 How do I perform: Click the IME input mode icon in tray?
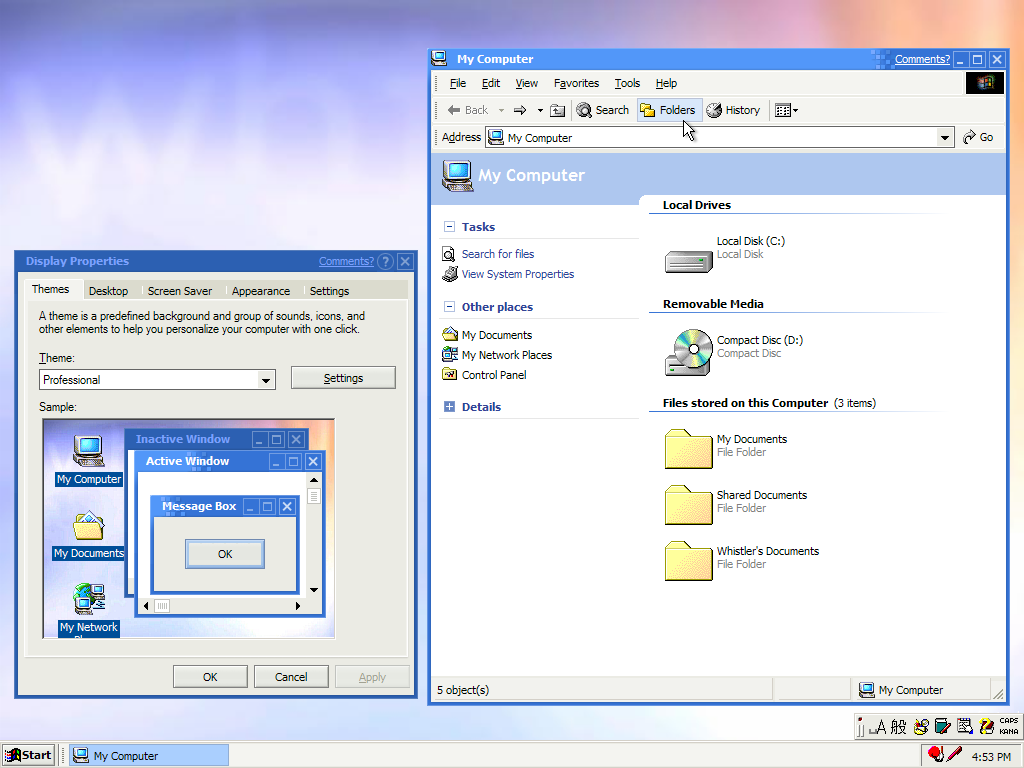pyautogui.click(x=880, y=726)
